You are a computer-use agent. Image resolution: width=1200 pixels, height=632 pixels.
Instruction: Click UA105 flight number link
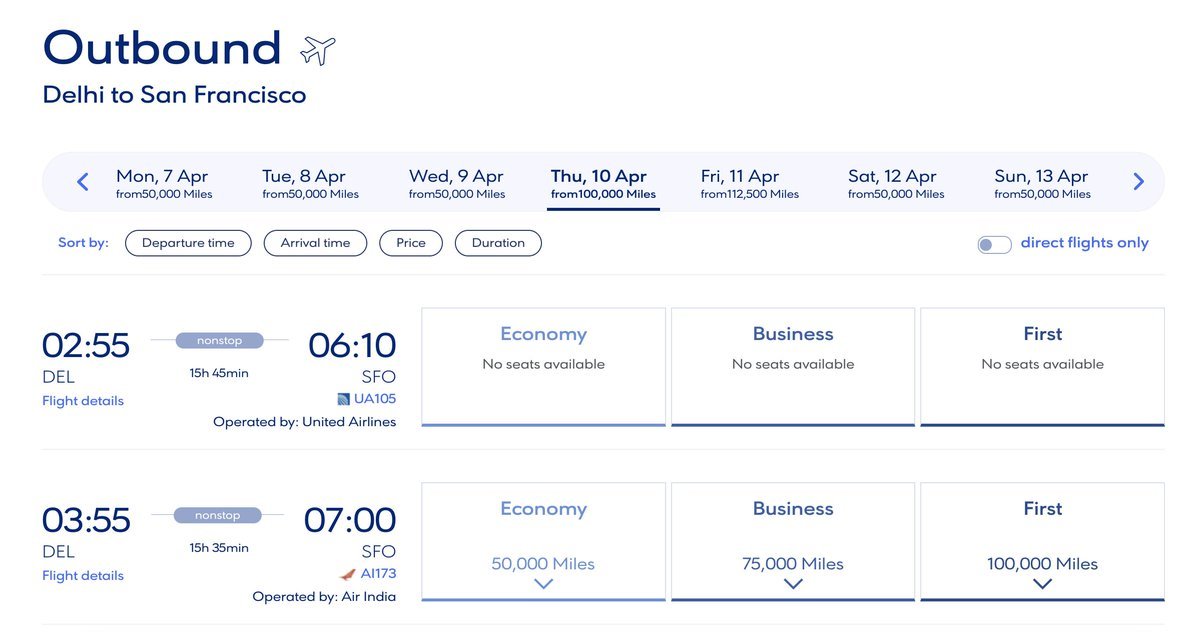pyautogui.click(x=376, y=399)
